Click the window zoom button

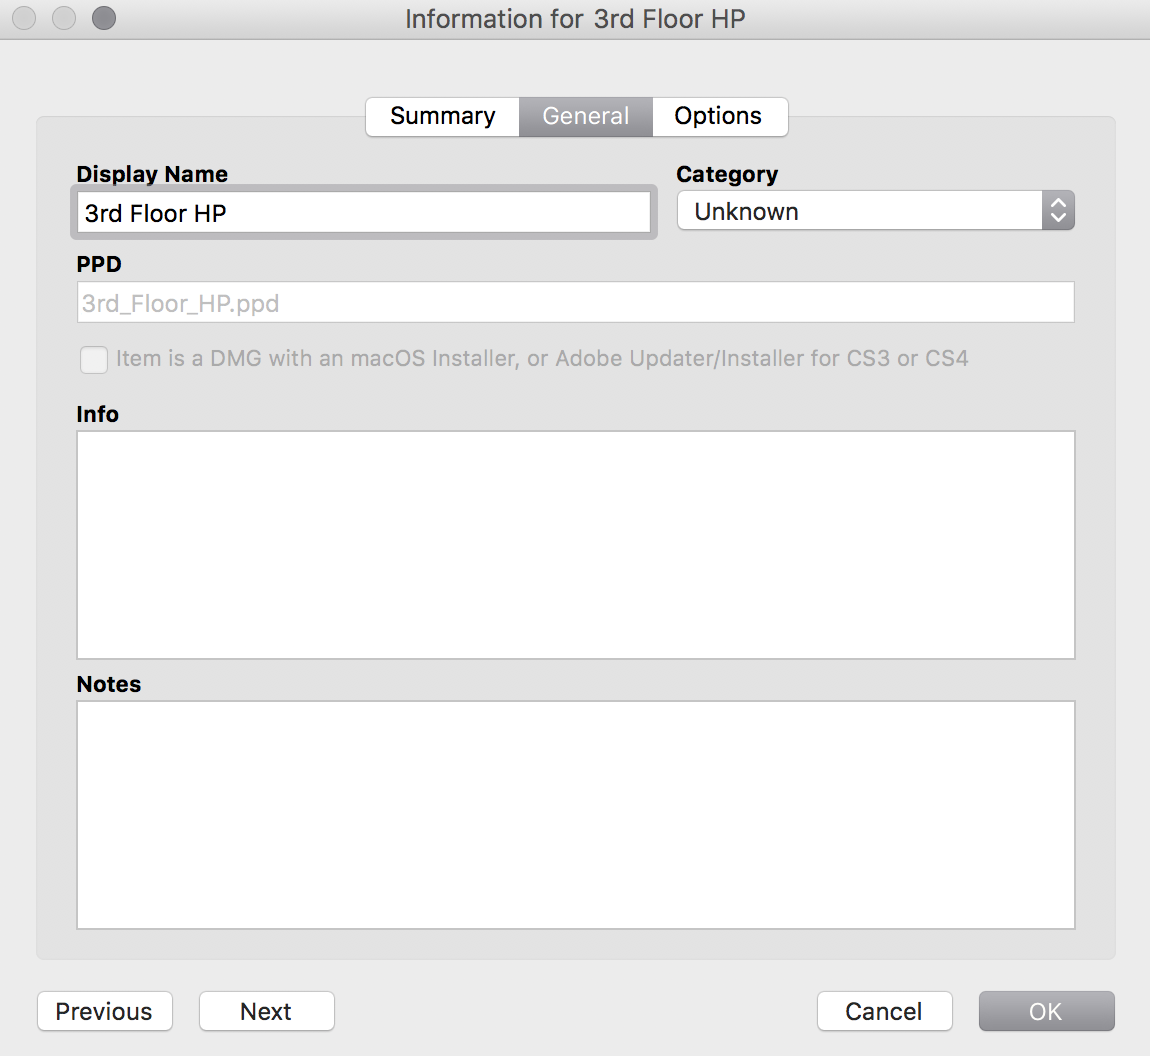(103, 18)
